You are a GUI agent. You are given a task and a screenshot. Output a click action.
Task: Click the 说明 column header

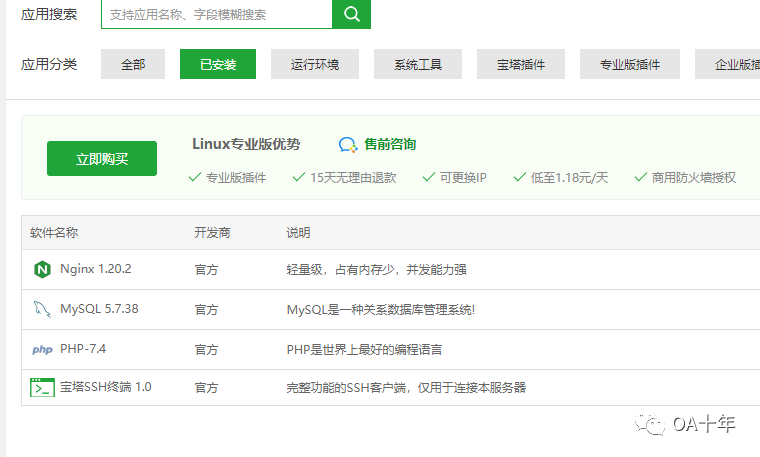pyautogui.click(x=298, y=233)
